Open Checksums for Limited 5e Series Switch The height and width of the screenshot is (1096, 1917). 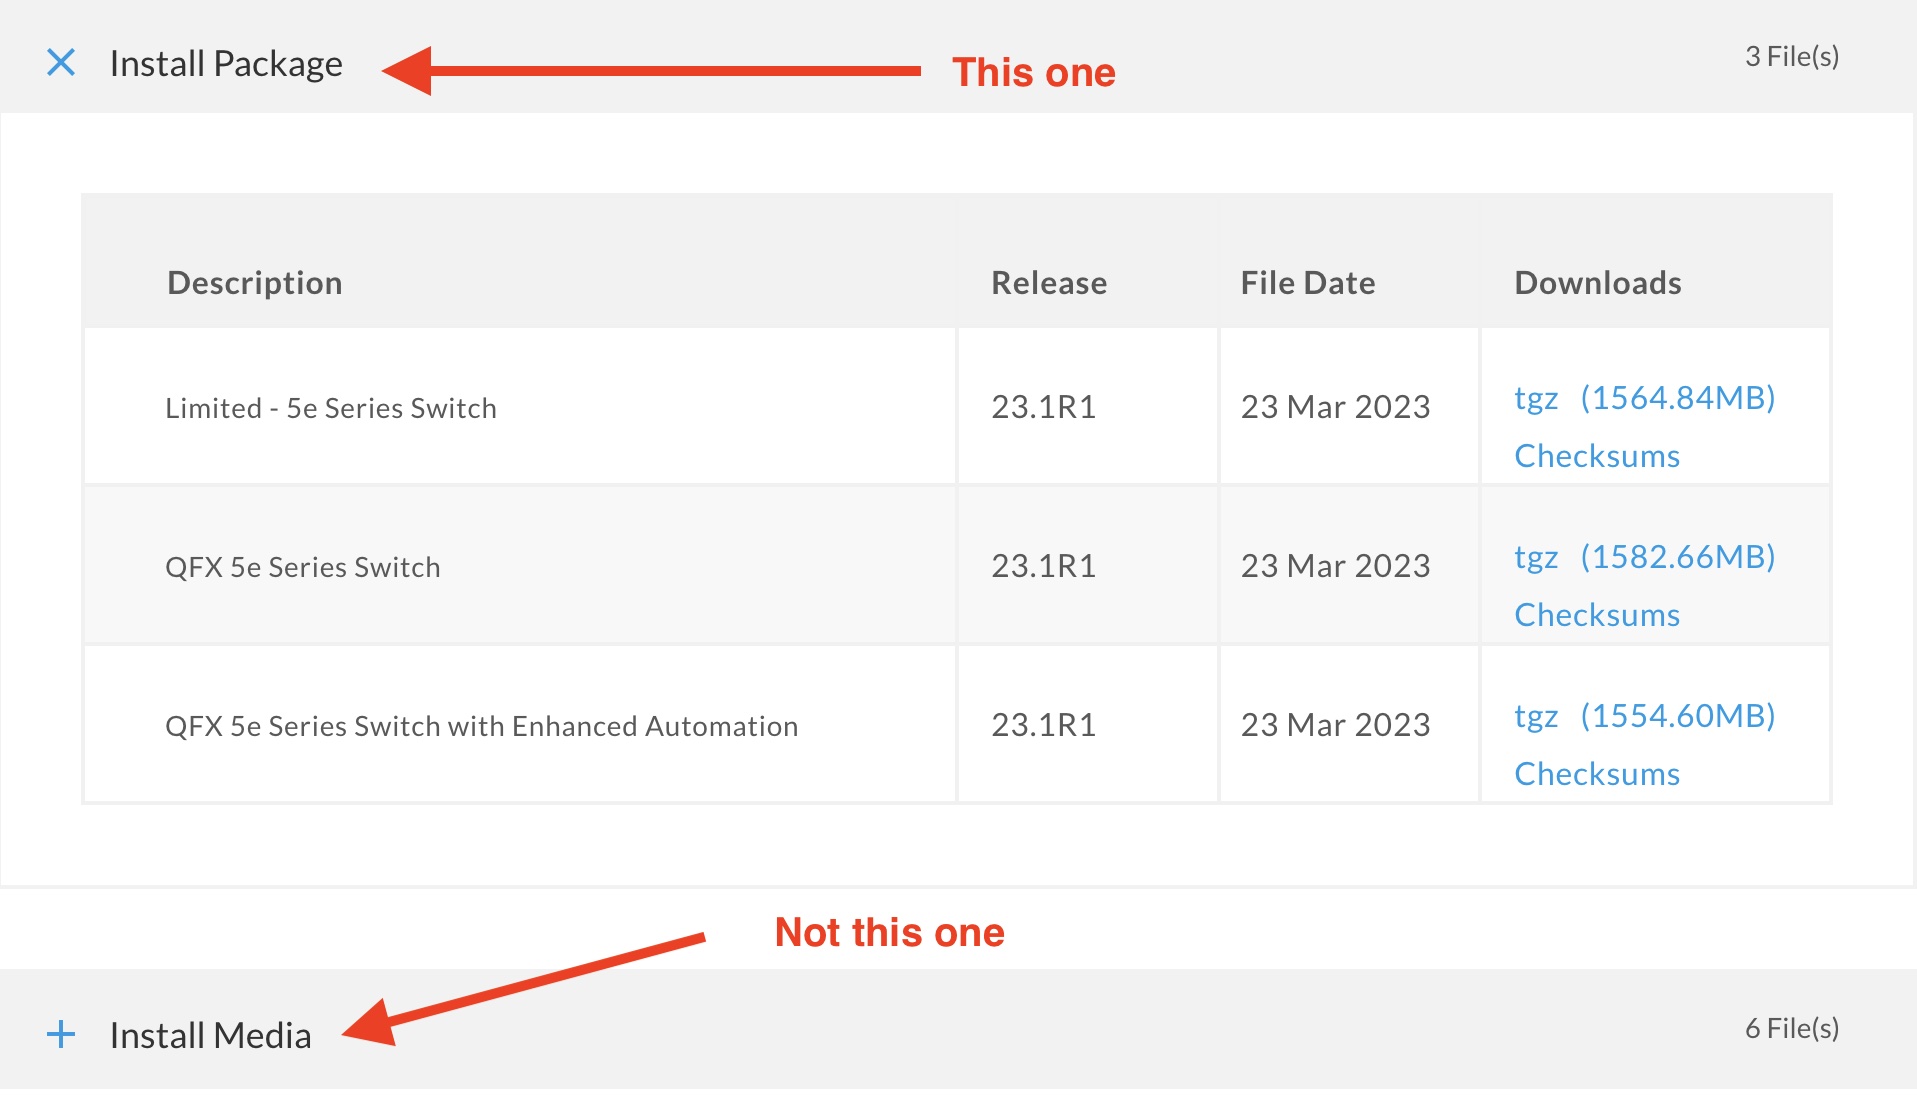click(x=1597, y=456)
